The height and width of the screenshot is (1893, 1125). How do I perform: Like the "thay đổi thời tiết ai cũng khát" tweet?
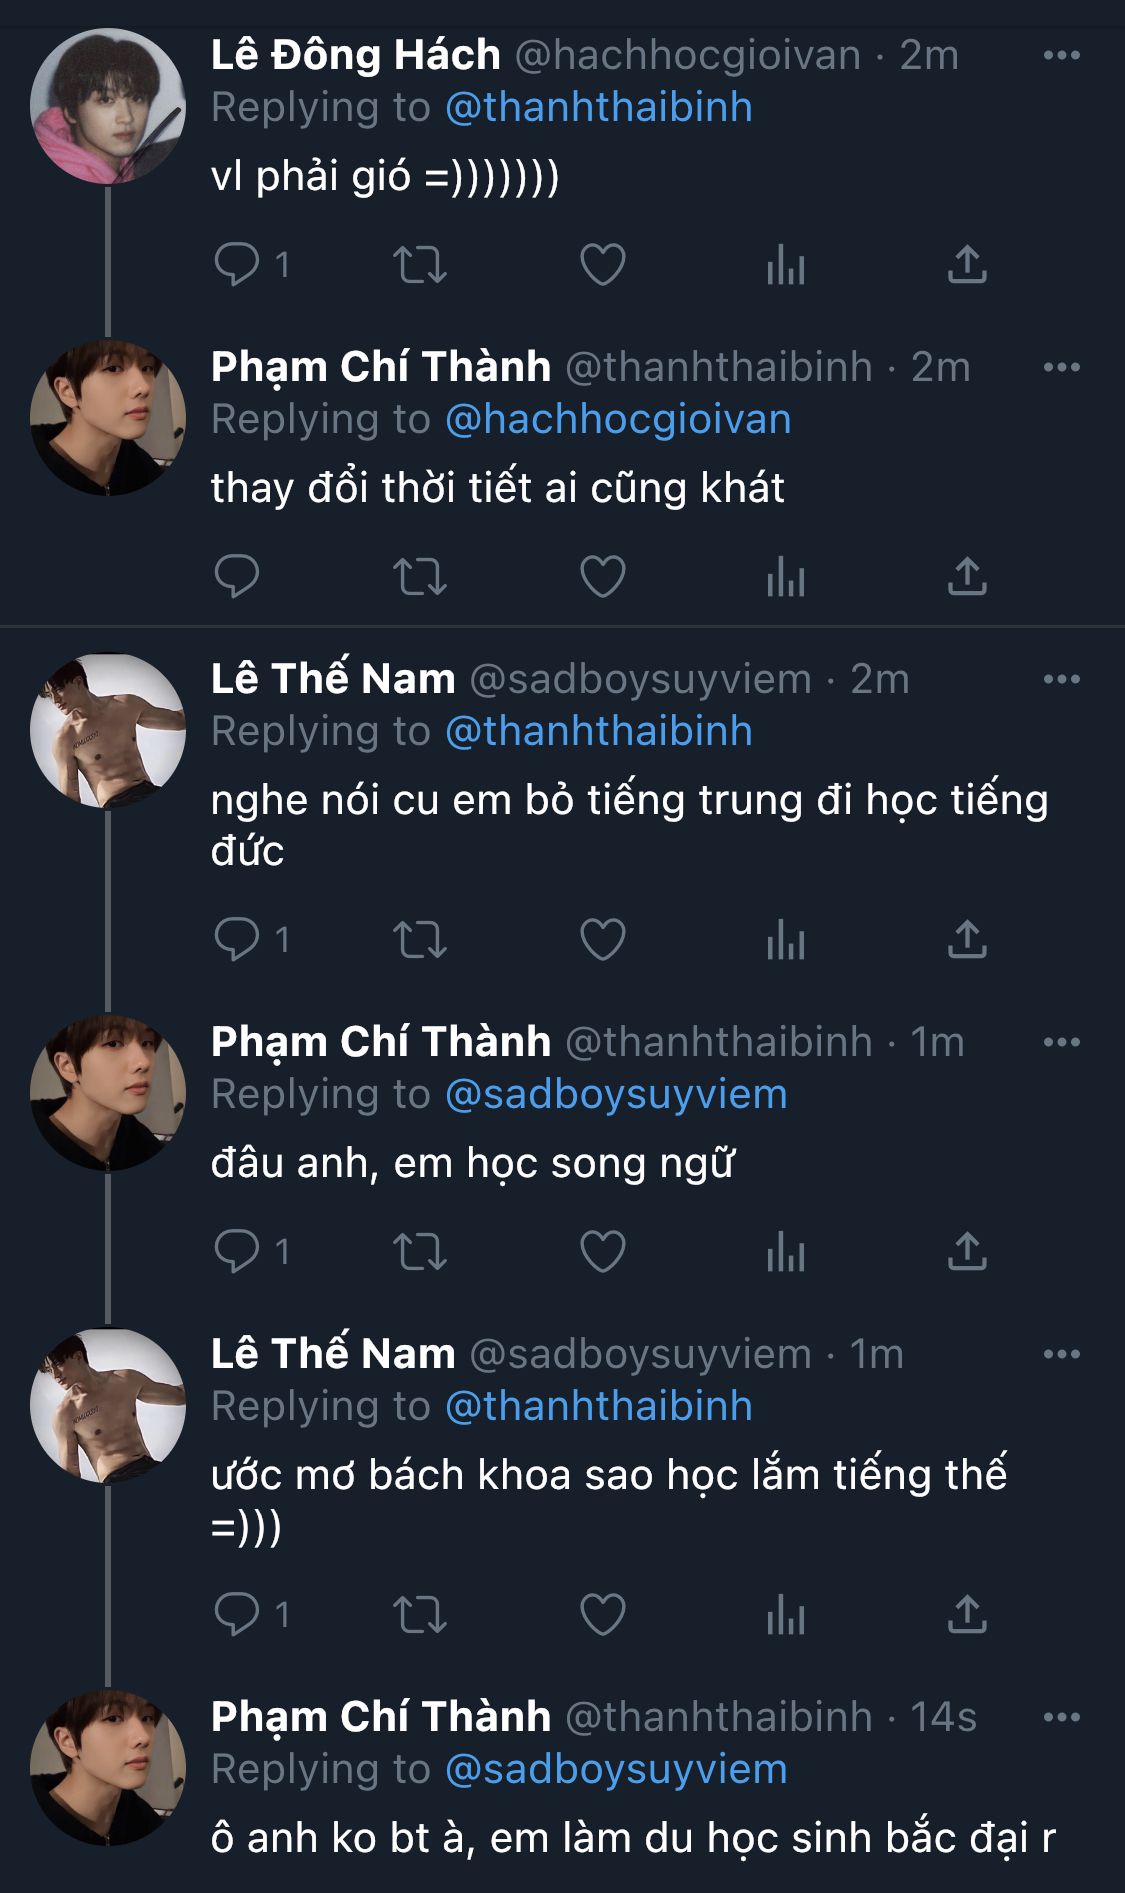pyautogui.click(x=602, y=577)
